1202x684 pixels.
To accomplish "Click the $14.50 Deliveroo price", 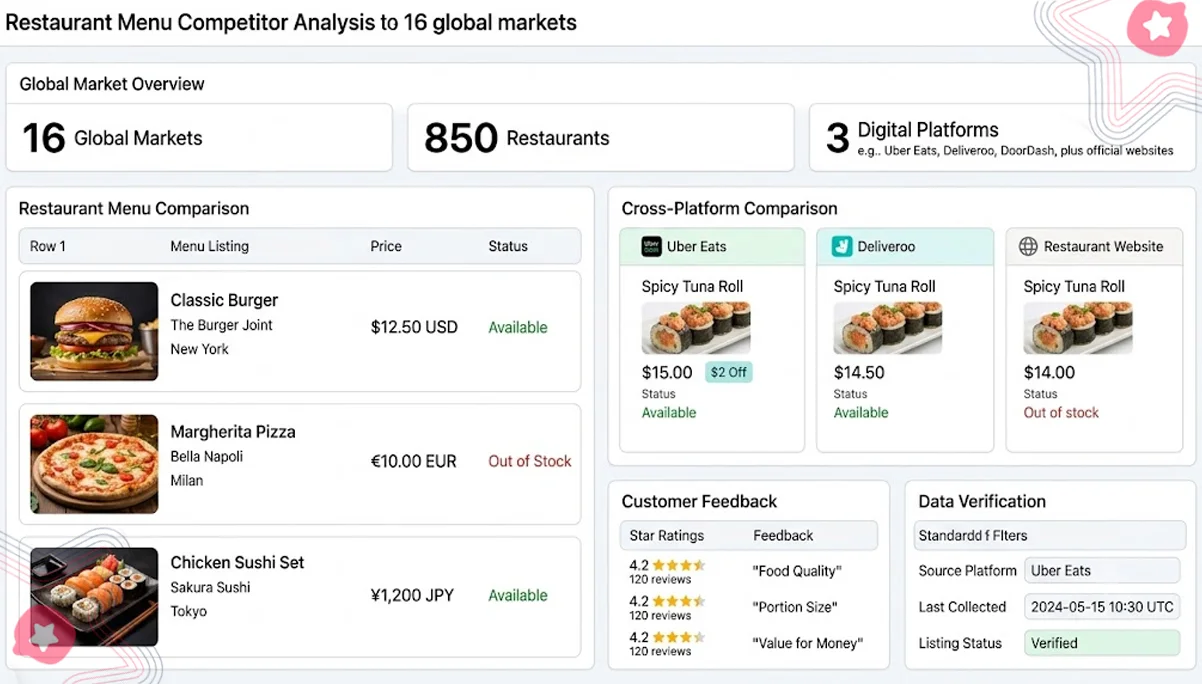I will 859,372.
